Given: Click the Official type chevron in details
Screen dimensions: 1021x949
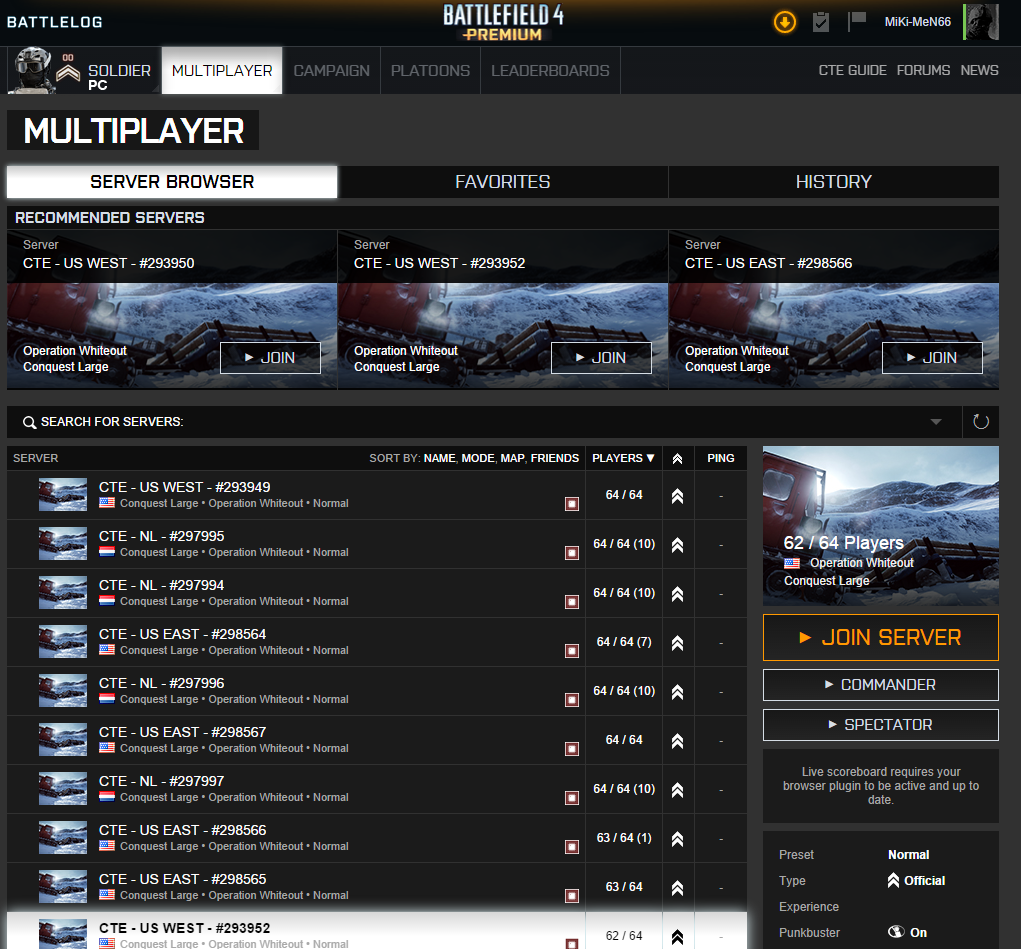Looking at the screenshot, I should tap(893, 881).
